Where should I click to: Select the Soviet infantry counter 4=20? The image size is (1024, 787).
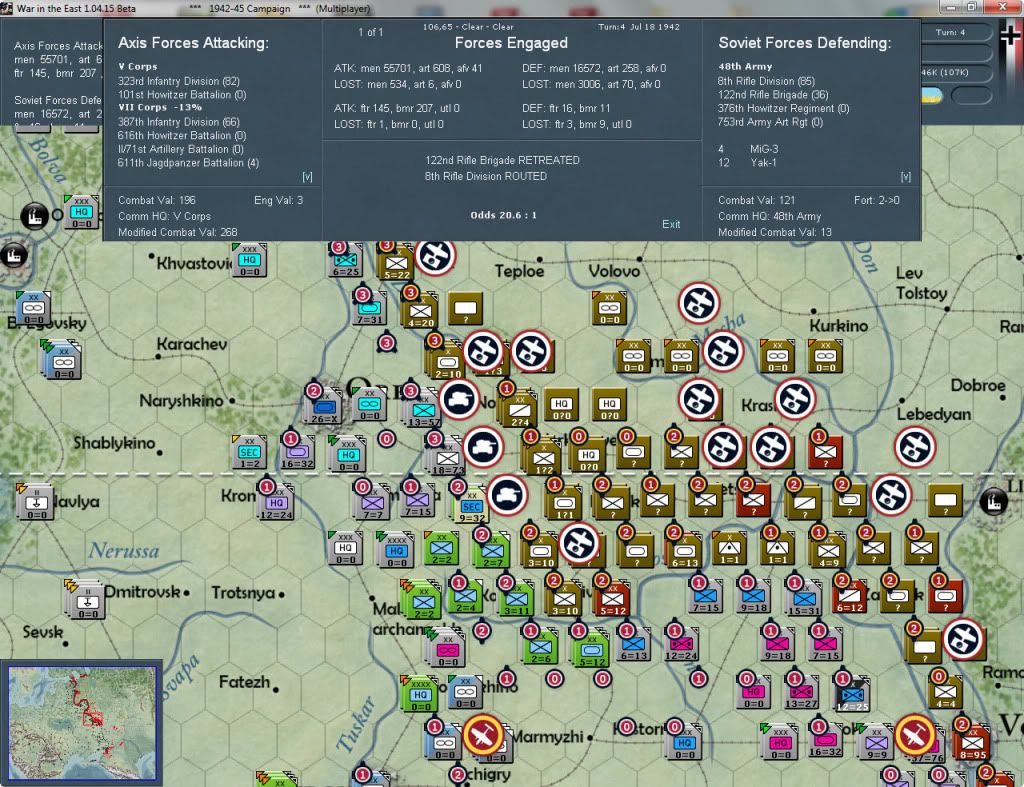pyautogui.click(x=421, y=311)
